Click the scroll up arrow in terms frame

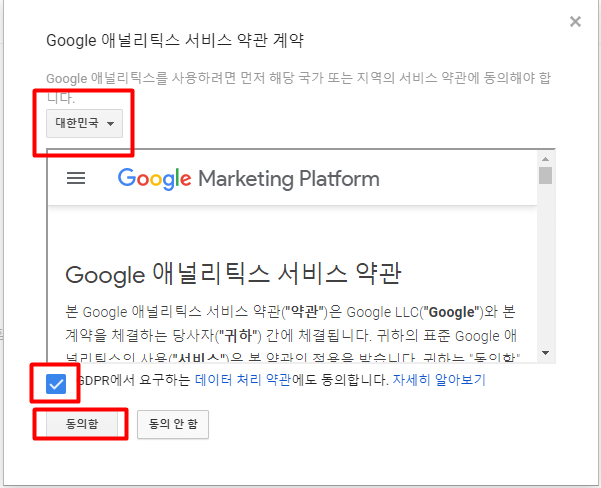coord(545,159)
